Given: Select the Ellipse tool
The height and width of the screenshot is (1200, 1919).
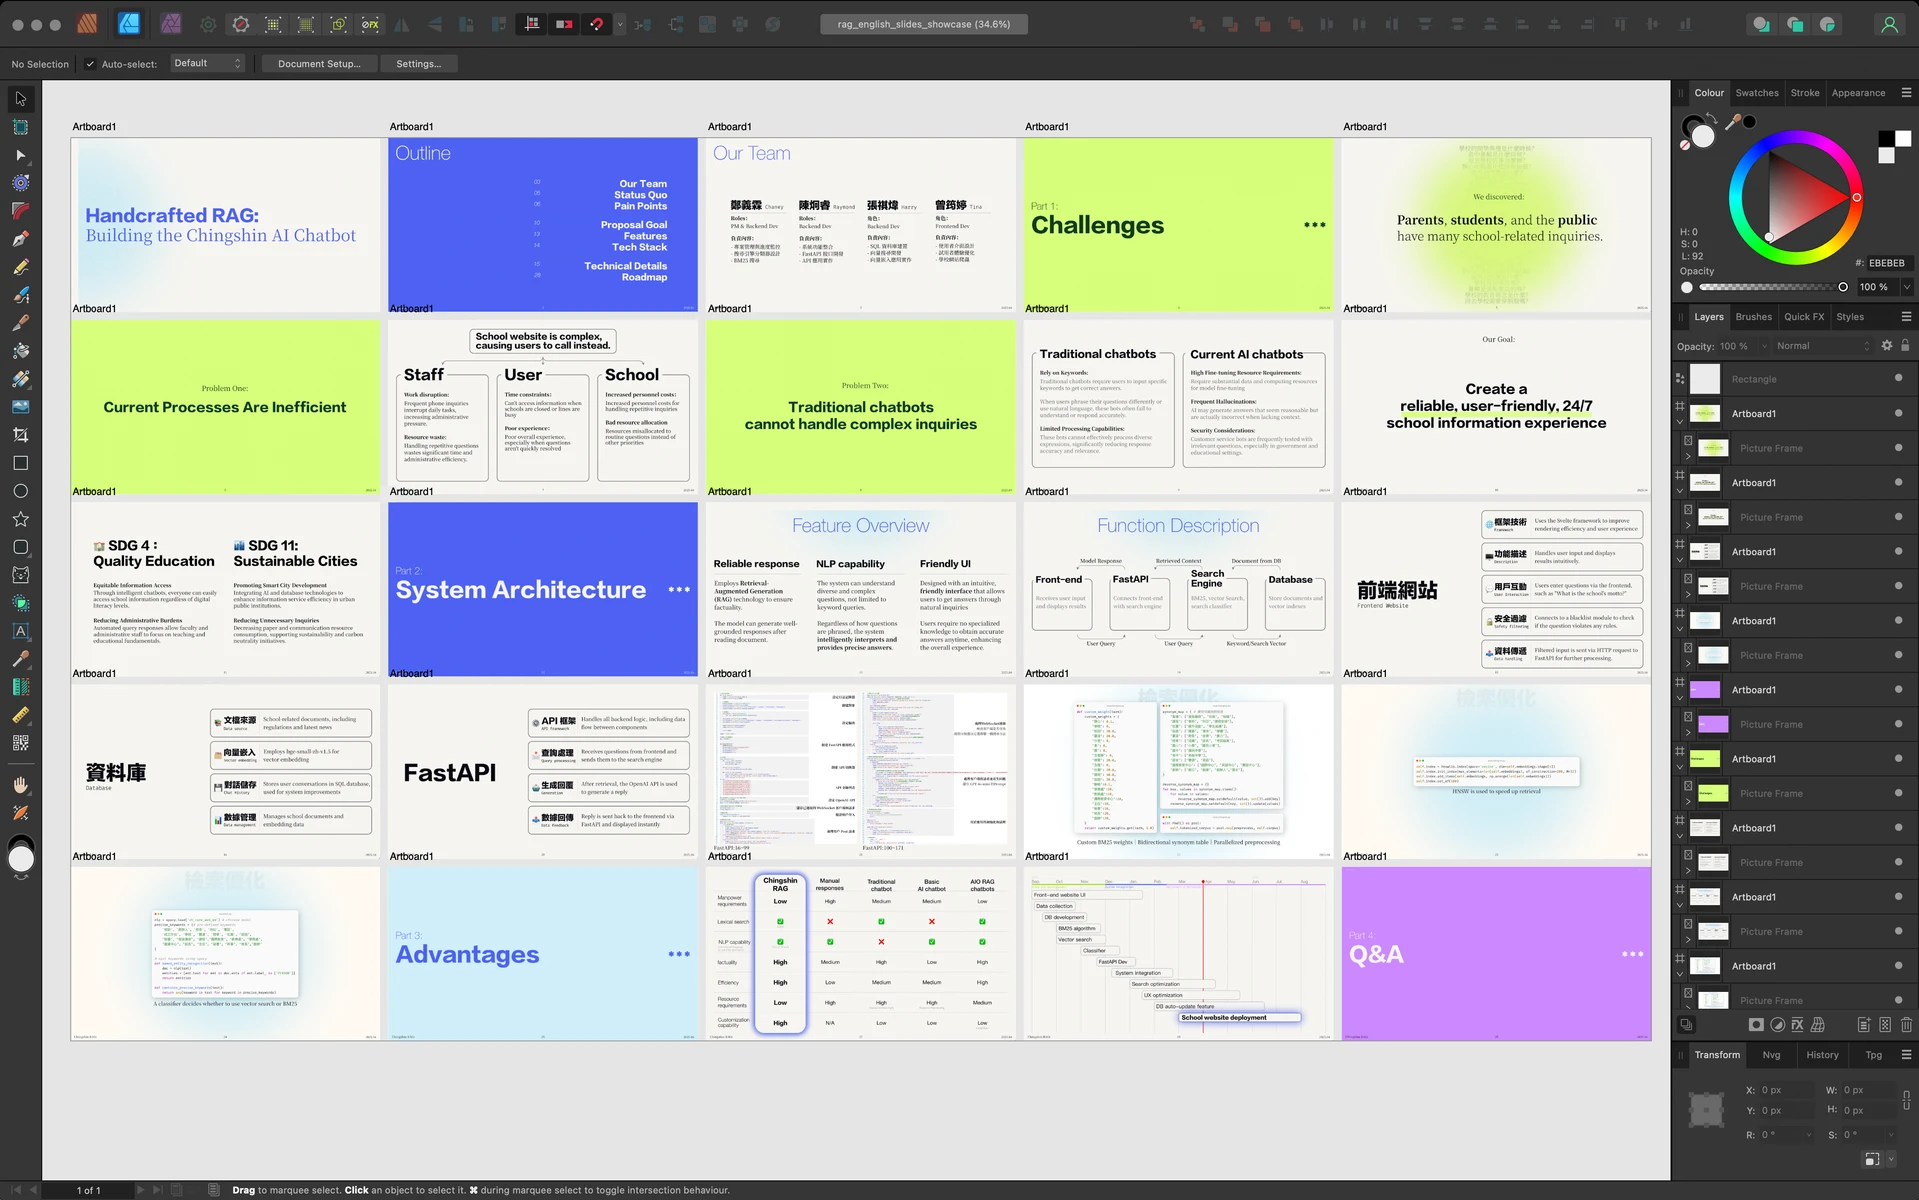Looking at the screenshot, I should [x=20, y=490].
